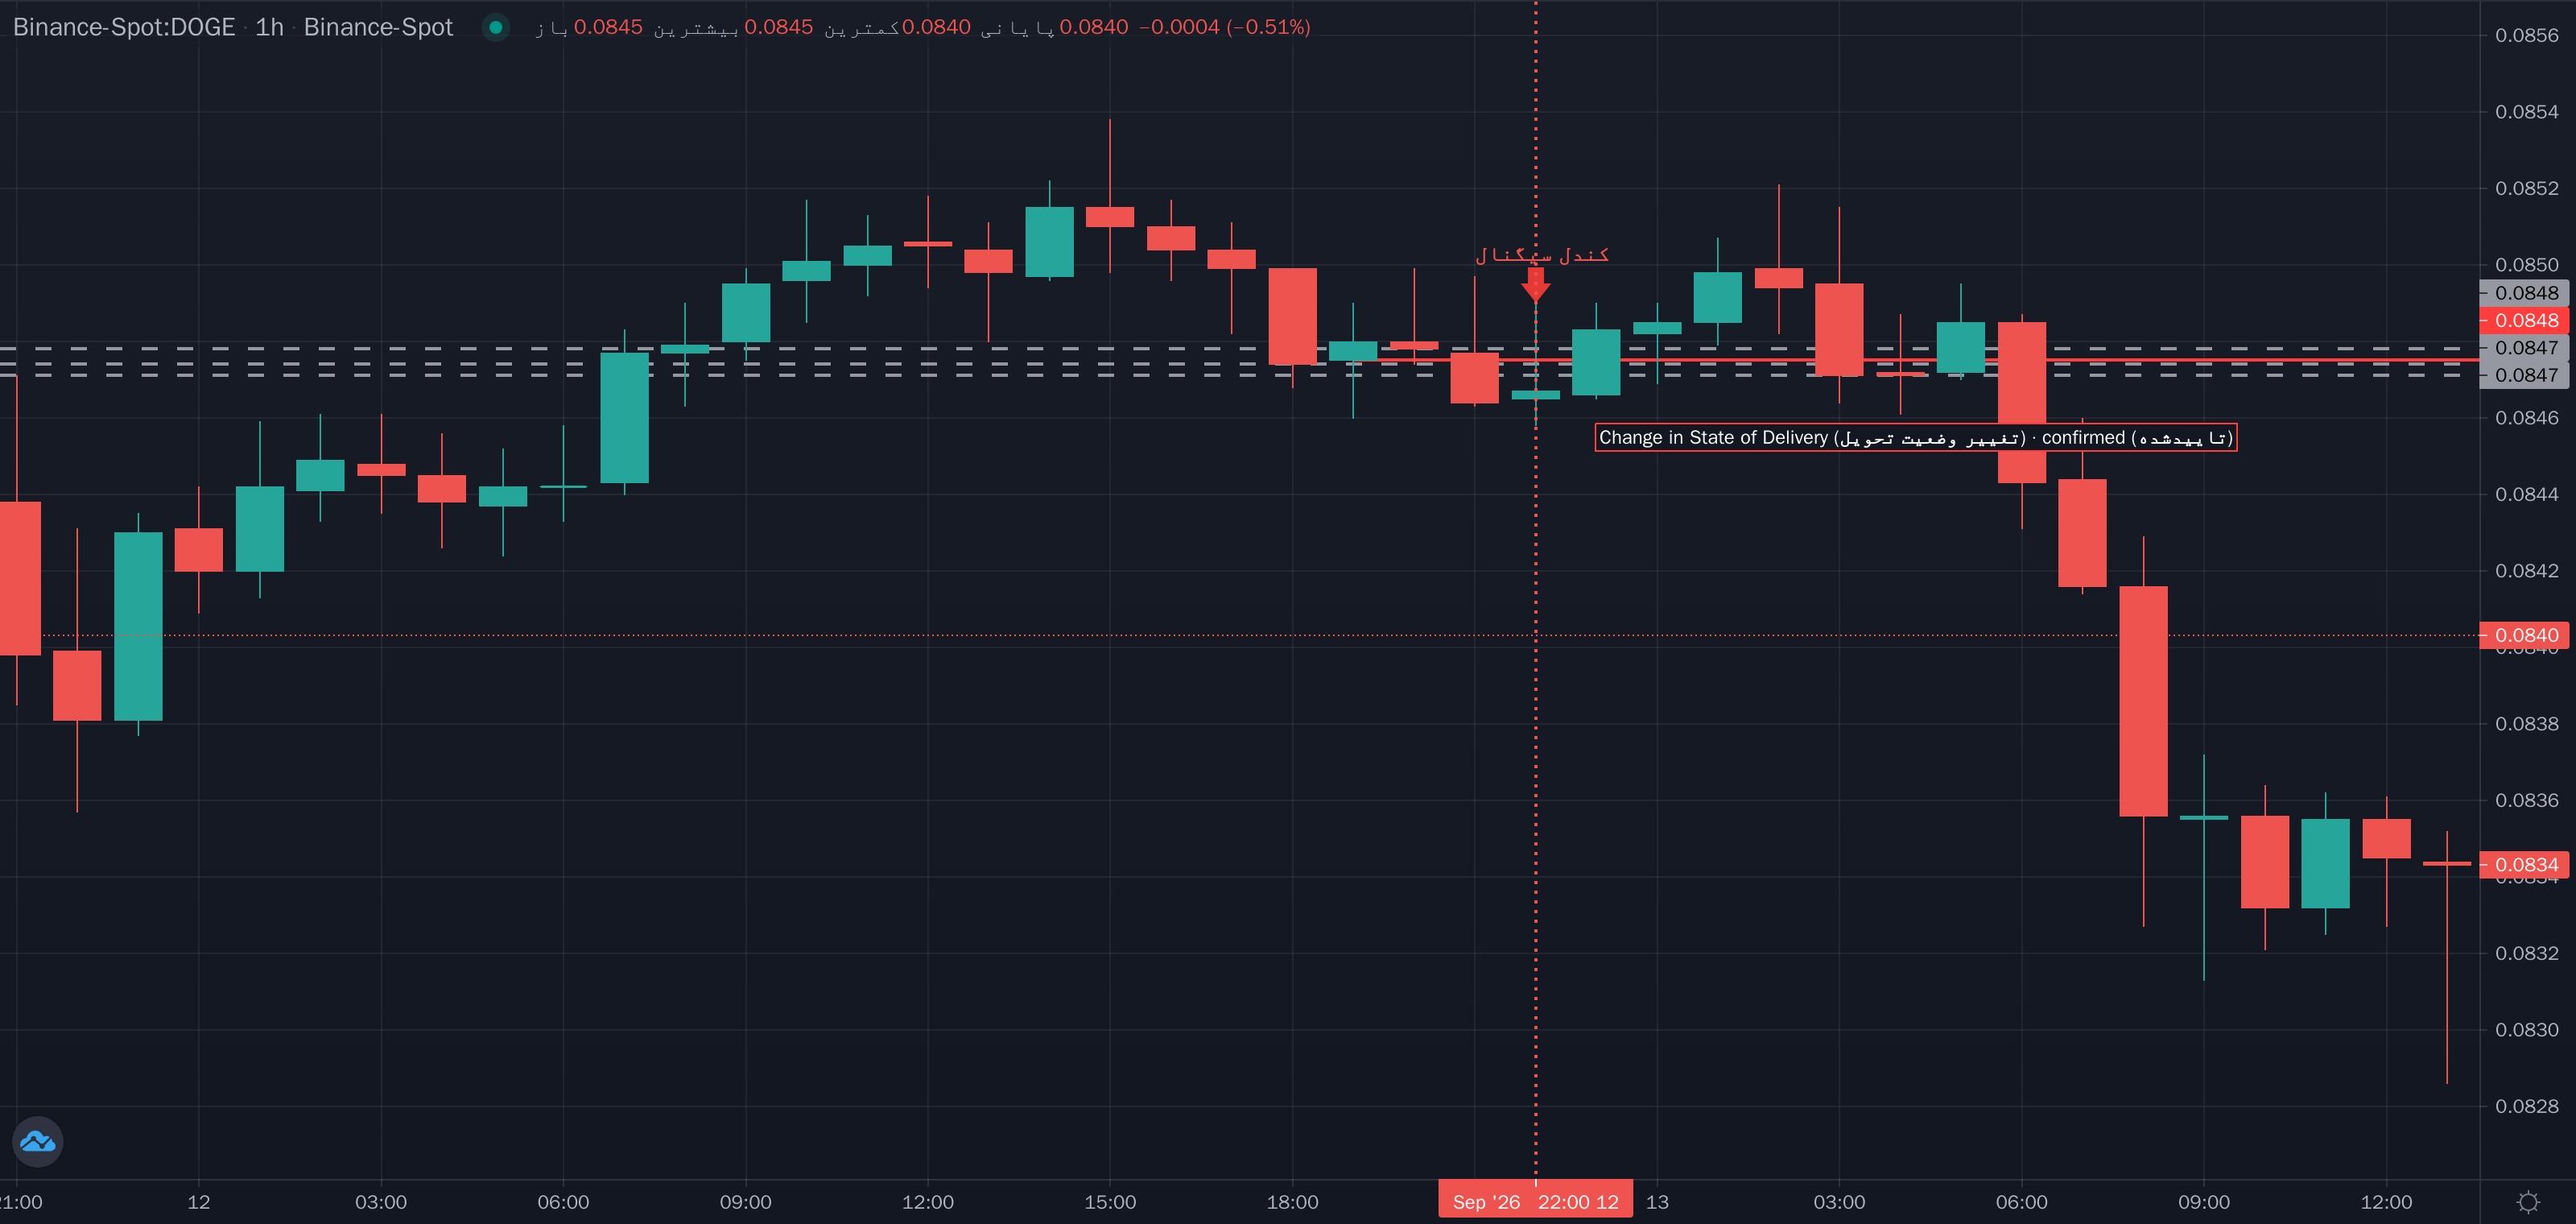Click the −0.0004 (−0.51%) change value
Image resolution: width=2576 pixels, height=1224 pixels.
(1225, 27)
